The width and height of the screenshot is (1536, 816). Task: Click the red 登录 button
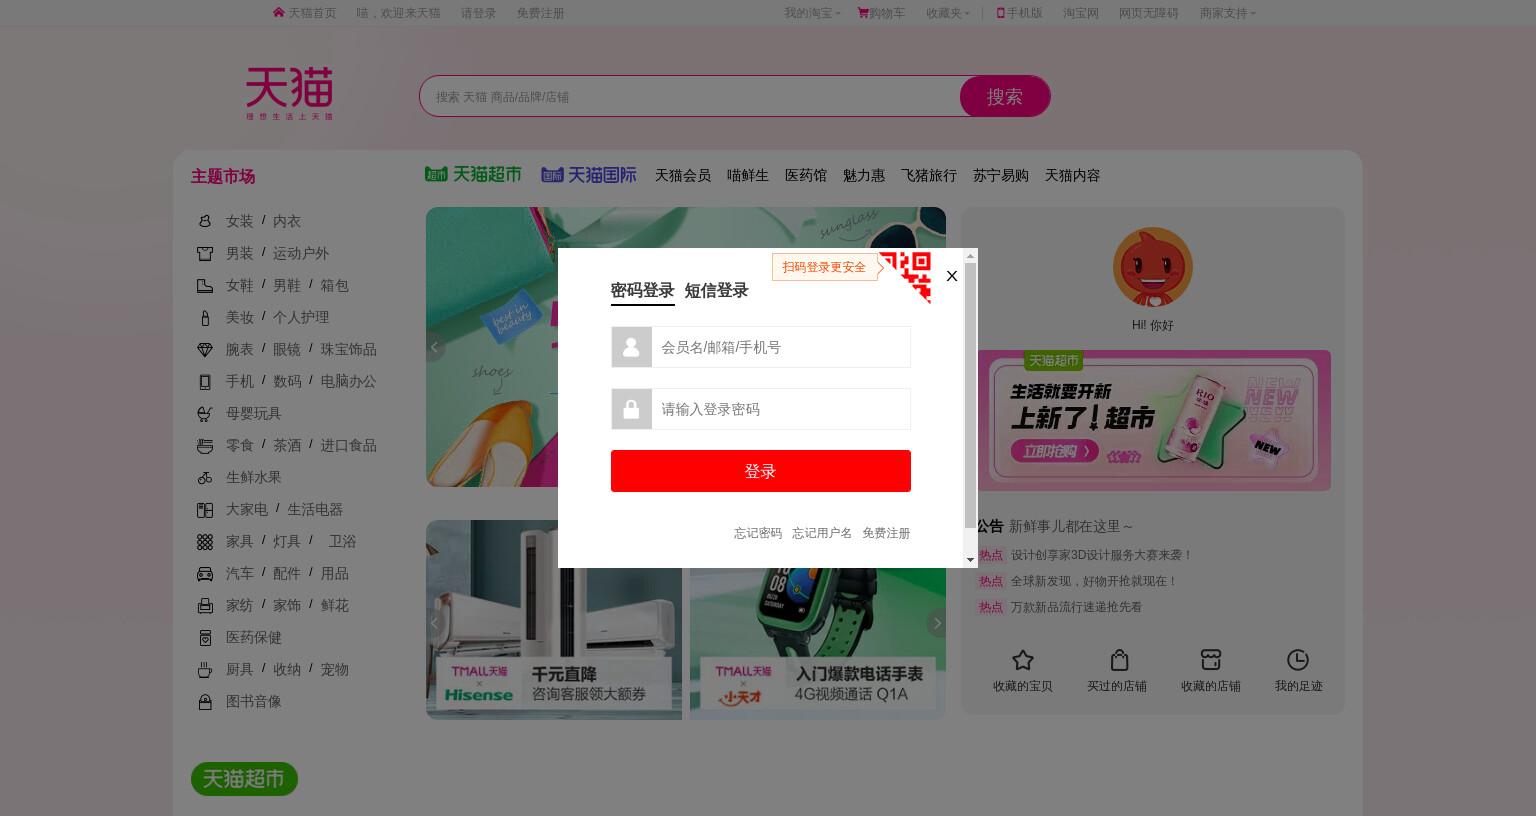tap(761, 471)
